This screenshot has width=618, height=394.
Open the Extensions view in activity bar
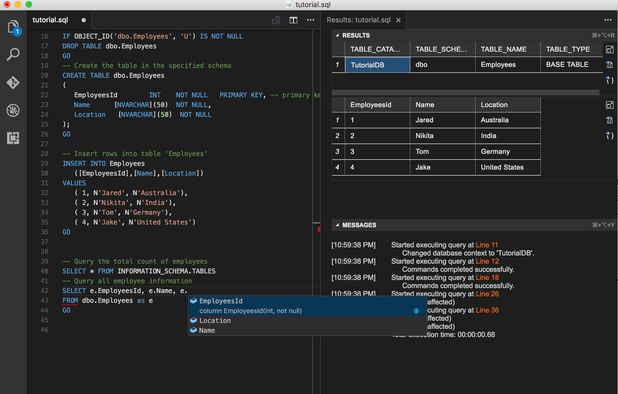coord(13,138)
